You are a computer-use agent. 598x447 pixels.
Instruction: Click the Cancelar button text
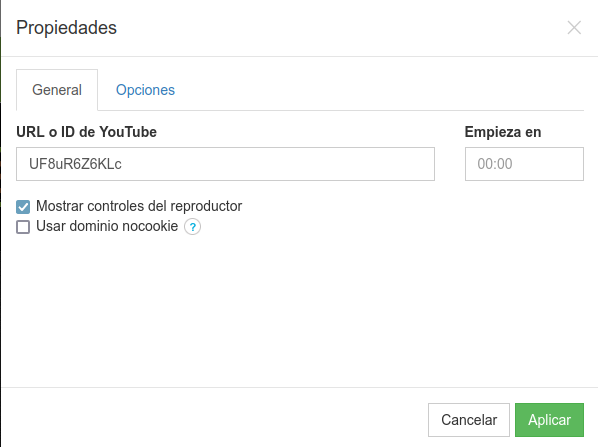point(469,420)
